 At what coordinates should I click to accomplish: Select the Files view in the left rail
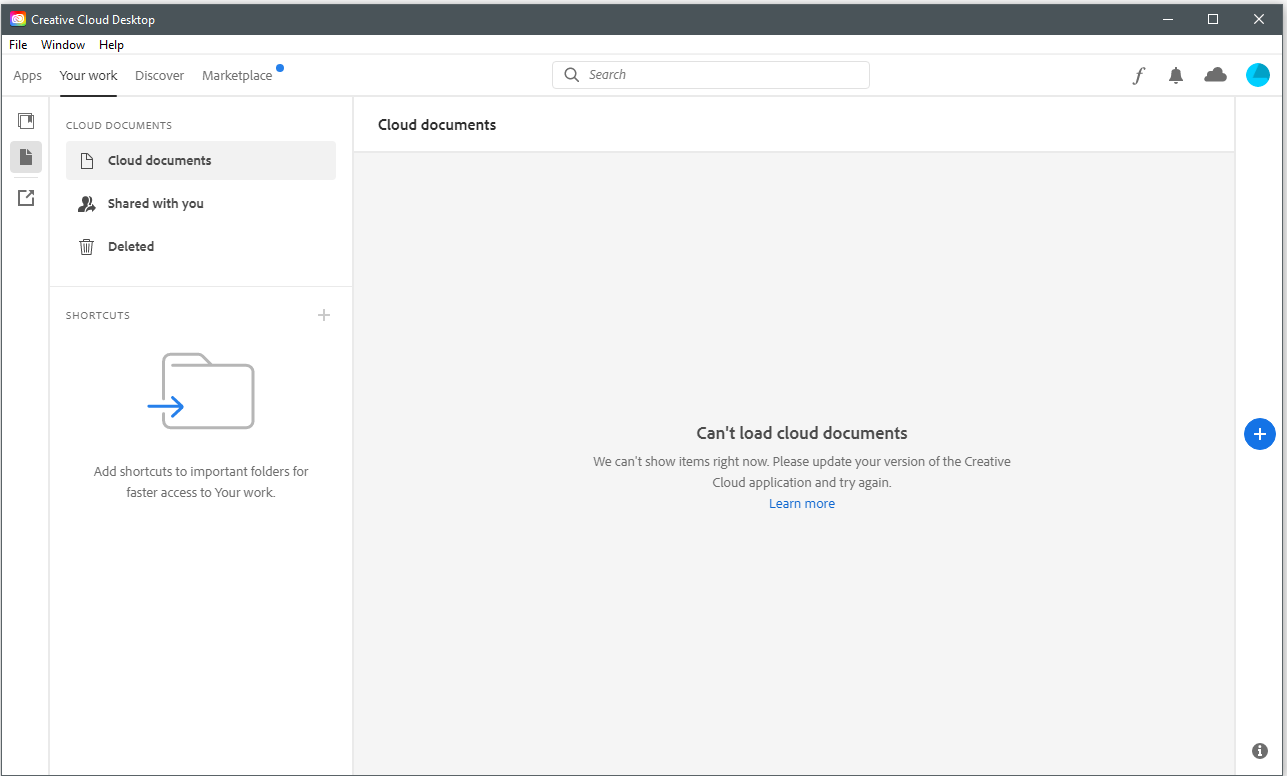click(x=25, y=157)
